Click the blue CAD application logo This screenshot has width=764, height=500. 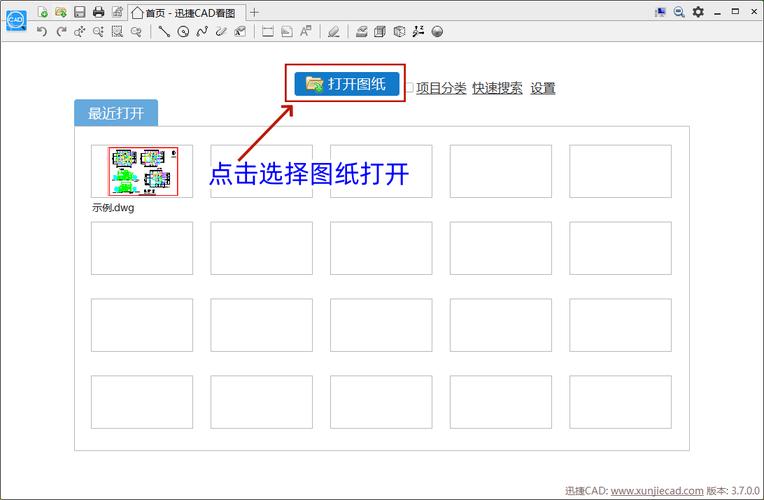pos(16,20)
